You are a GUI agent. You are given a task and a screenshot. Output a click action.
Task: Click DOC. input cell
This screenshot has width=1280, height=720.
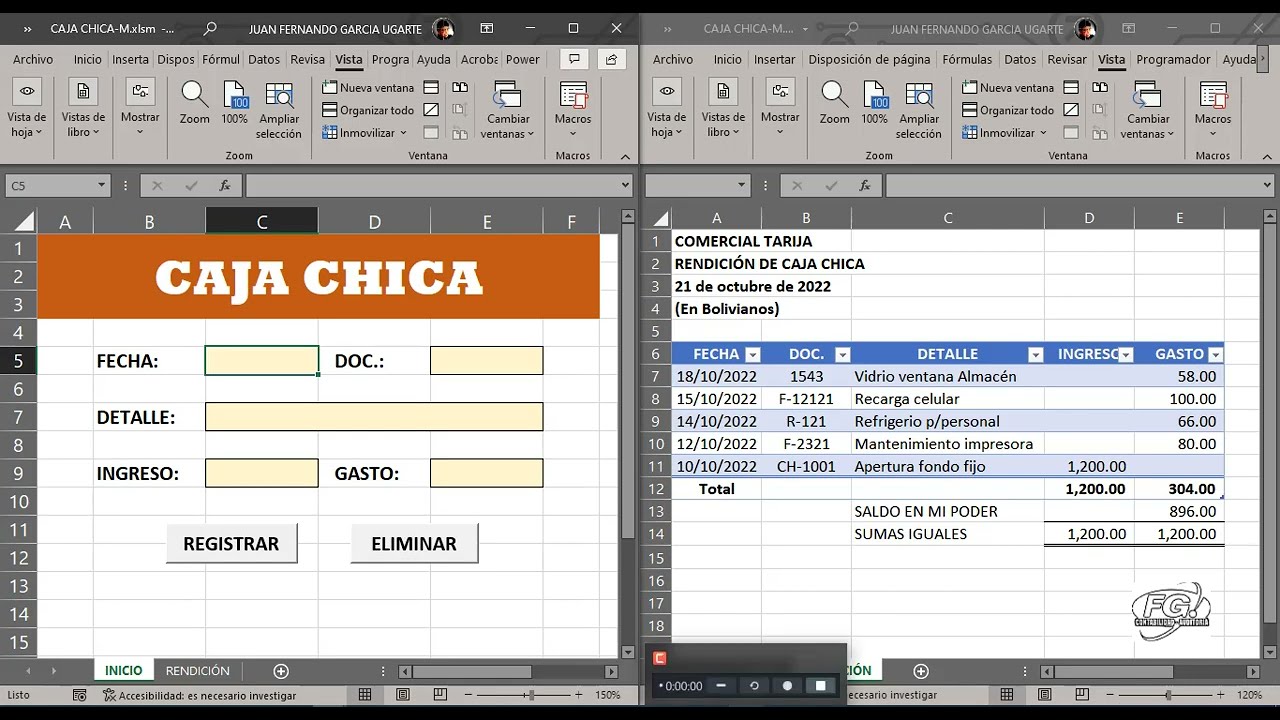tap(487, 361)
